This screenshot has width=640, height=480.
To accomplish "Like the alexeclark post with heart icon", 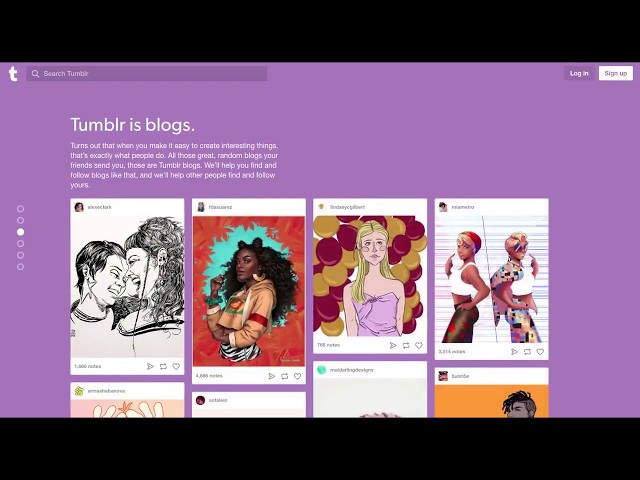I will coord(176,367).
